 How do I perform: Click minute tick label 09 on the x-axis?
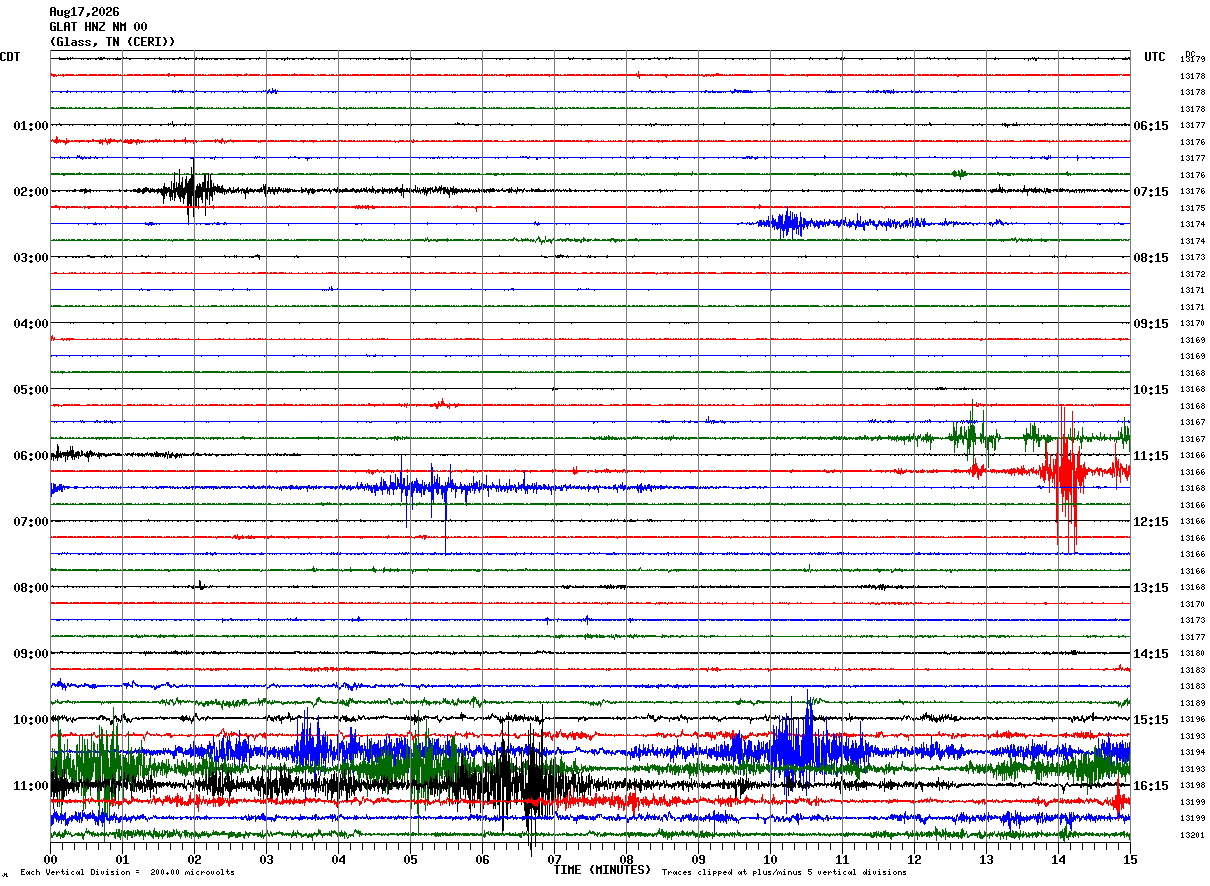tap(698, 859)
